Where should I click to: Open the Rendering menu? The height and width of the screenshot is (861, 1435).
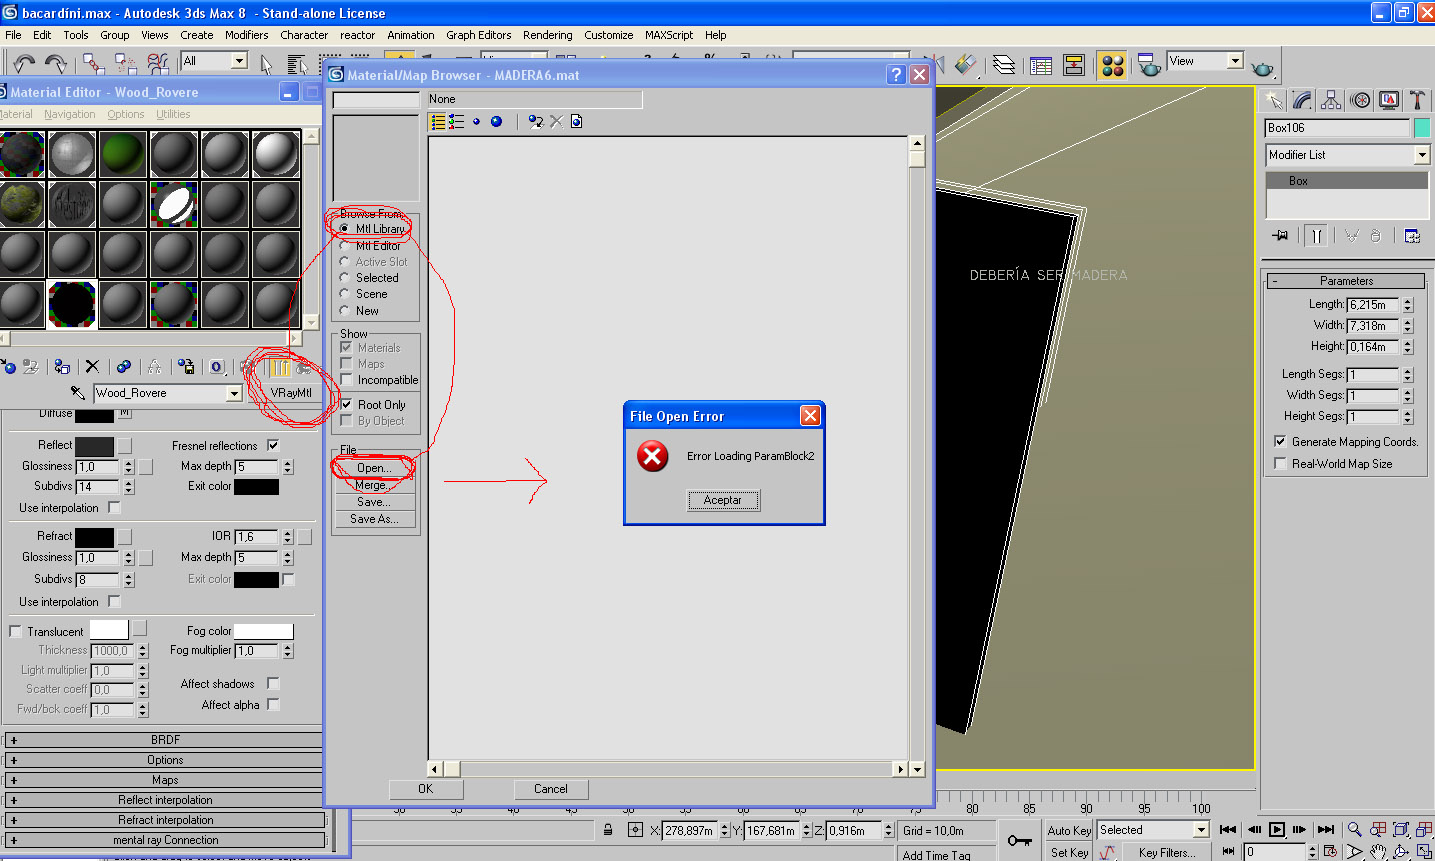pos(548,35)
